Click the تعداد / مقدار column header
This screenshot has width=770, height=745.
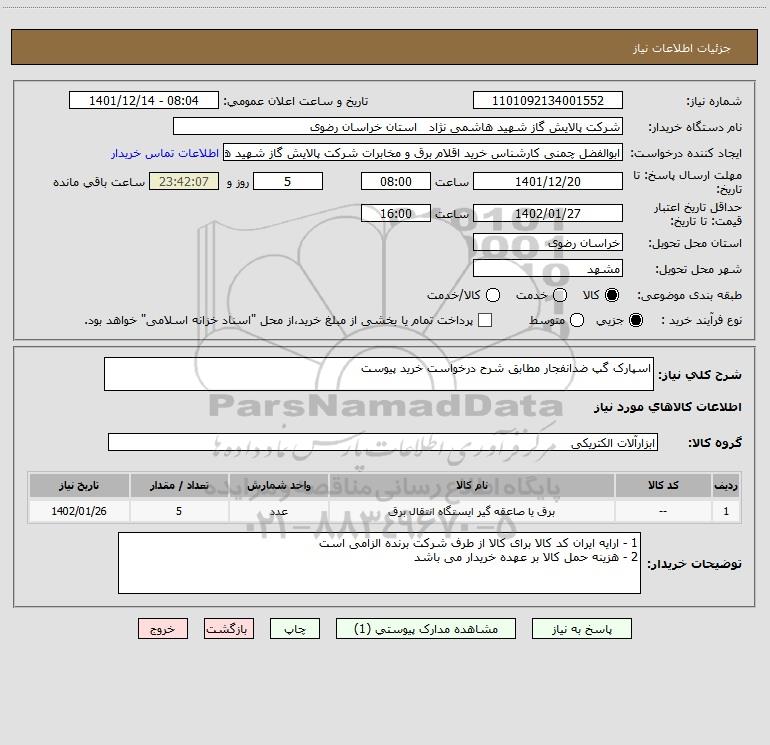pos(179,485)
